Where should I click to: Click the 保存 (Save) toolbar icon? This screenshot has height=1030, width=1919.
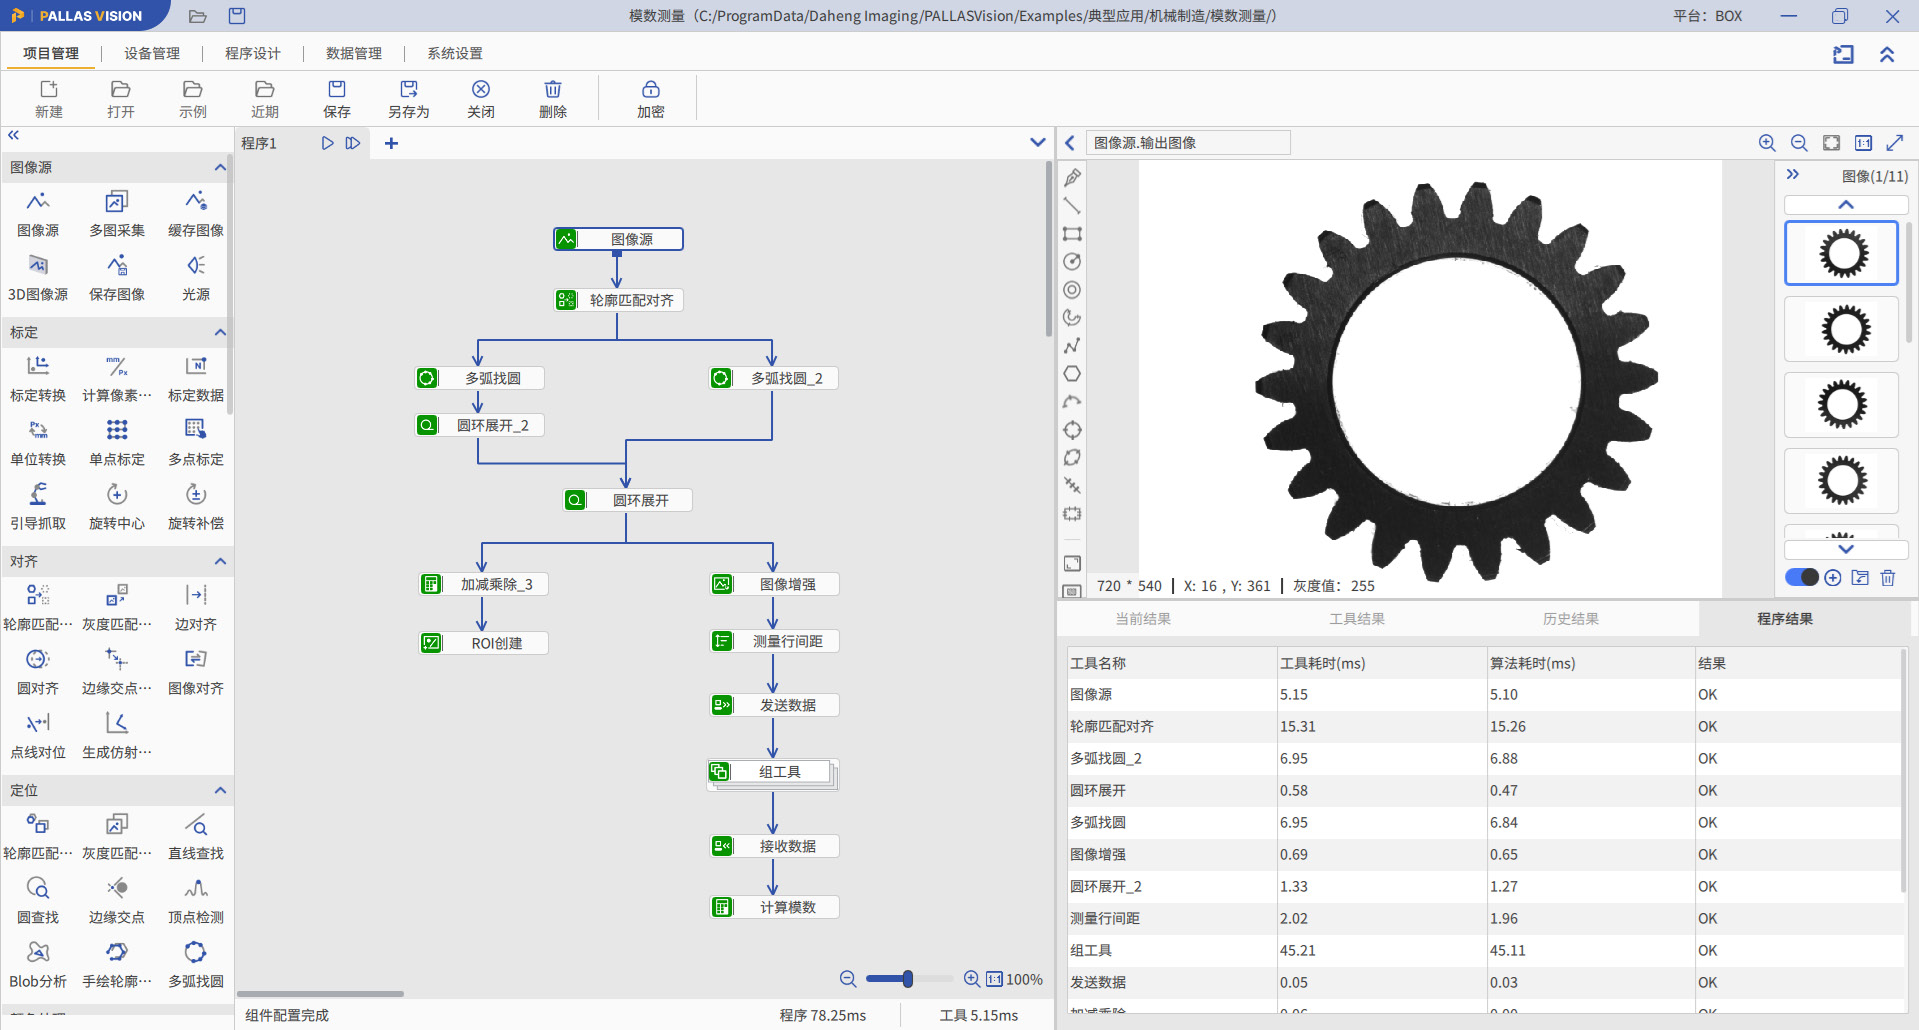337,90
